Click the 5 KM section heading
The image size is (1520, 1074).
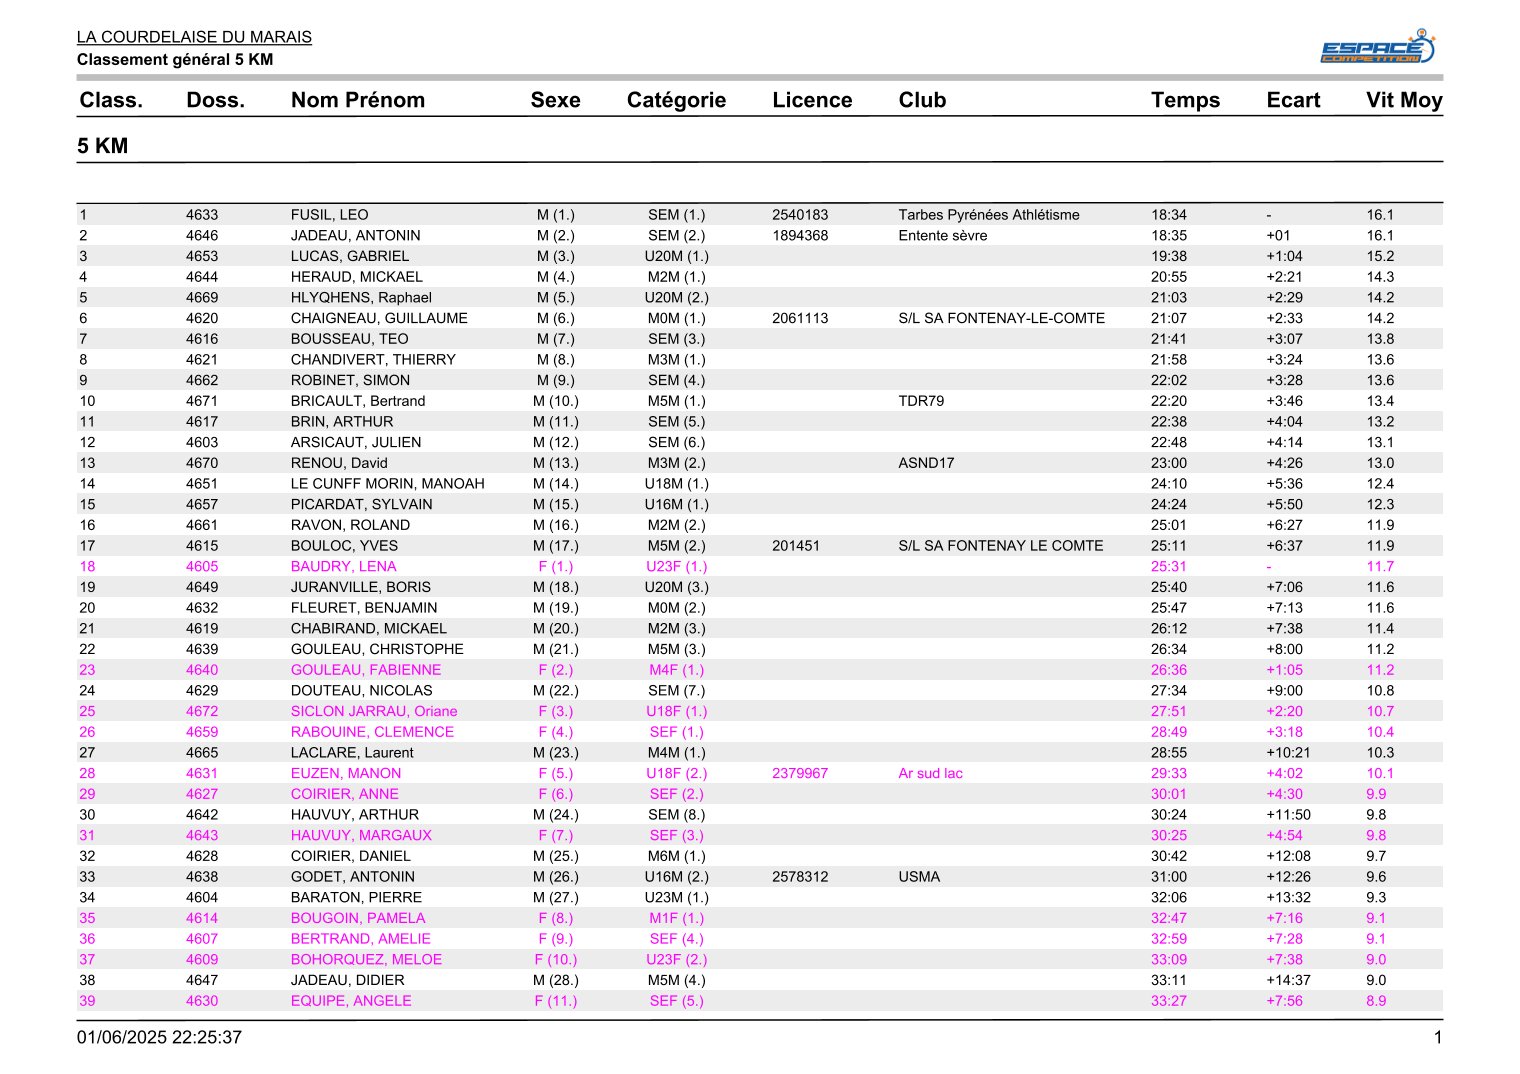click(103, 146)
